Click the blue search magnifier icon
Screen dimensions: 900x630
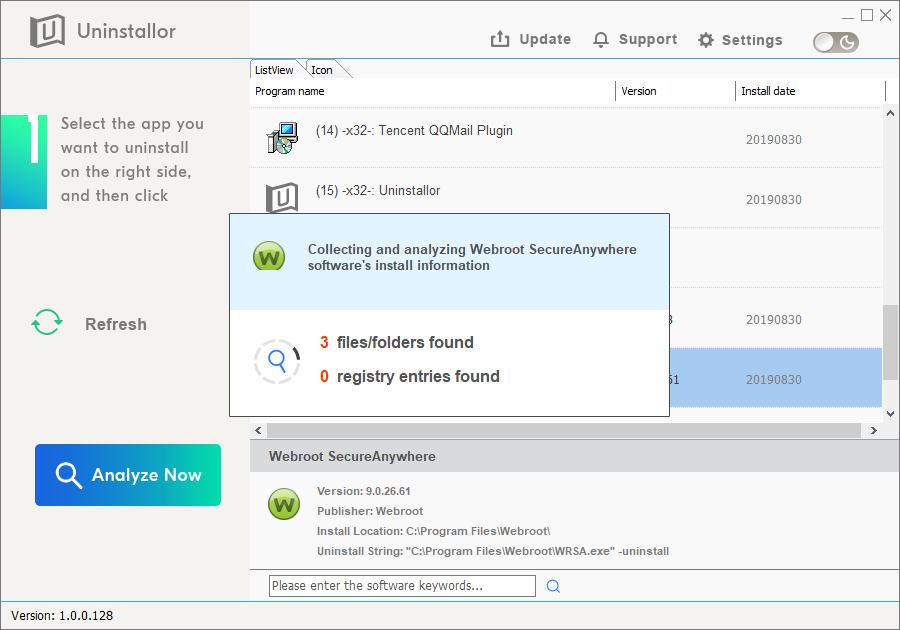[x=553, y=586]
